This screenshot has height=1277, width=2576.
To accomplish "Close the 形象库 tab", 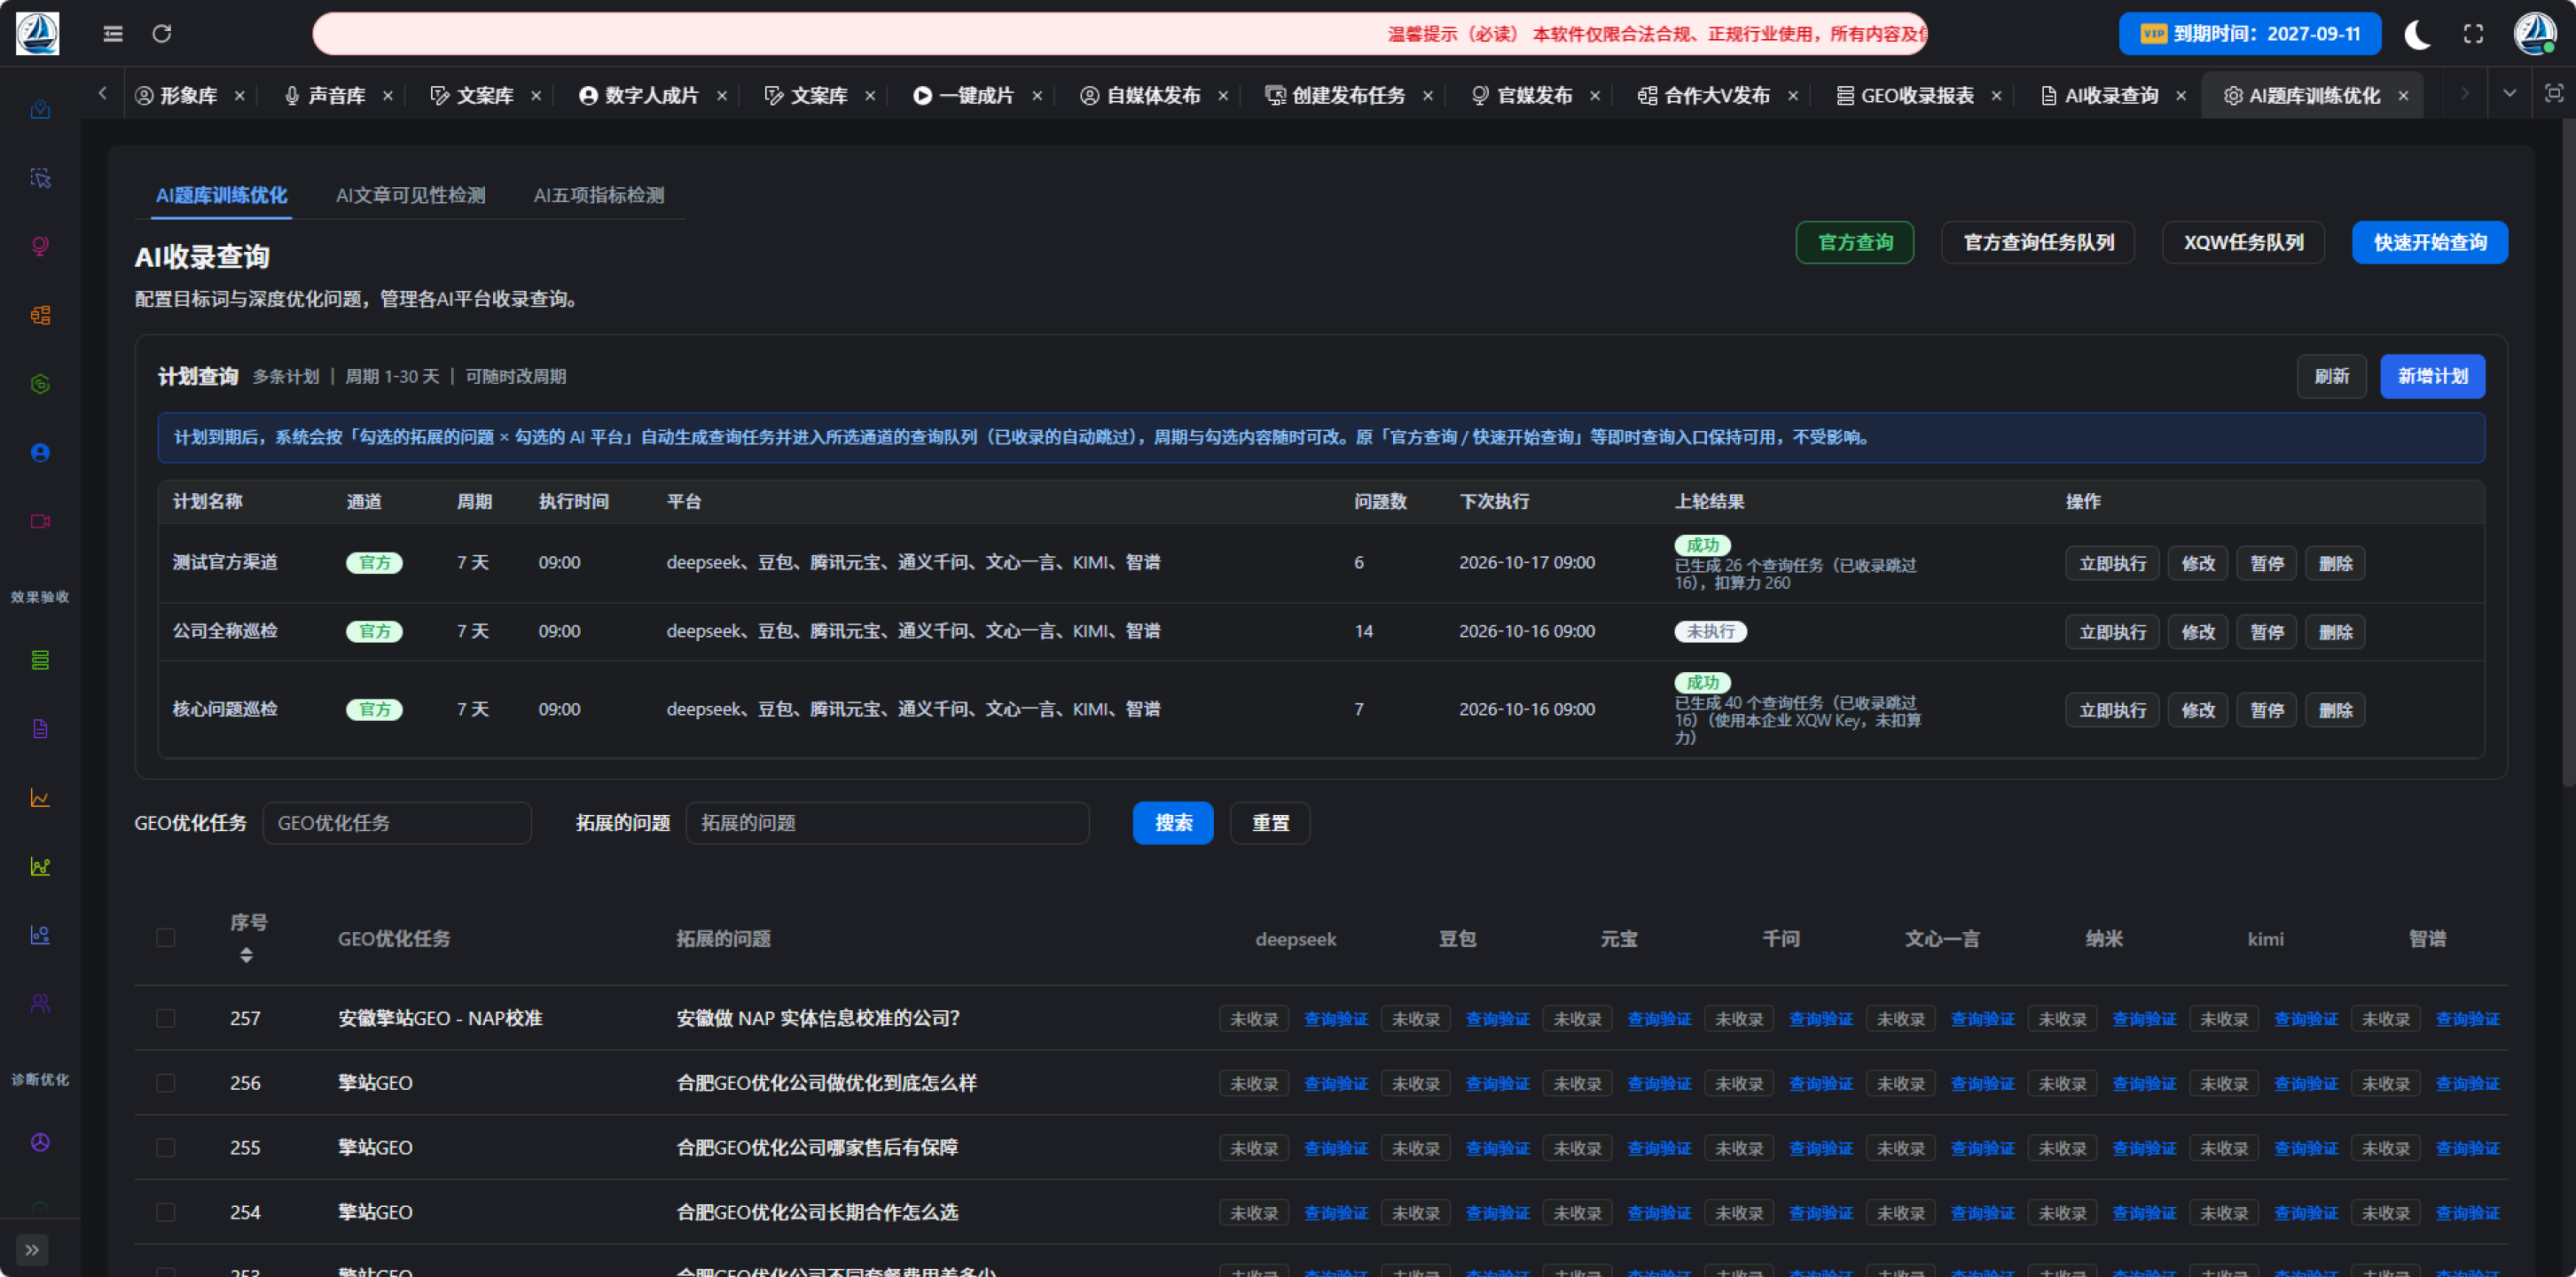I will click(x=240, y=95).
